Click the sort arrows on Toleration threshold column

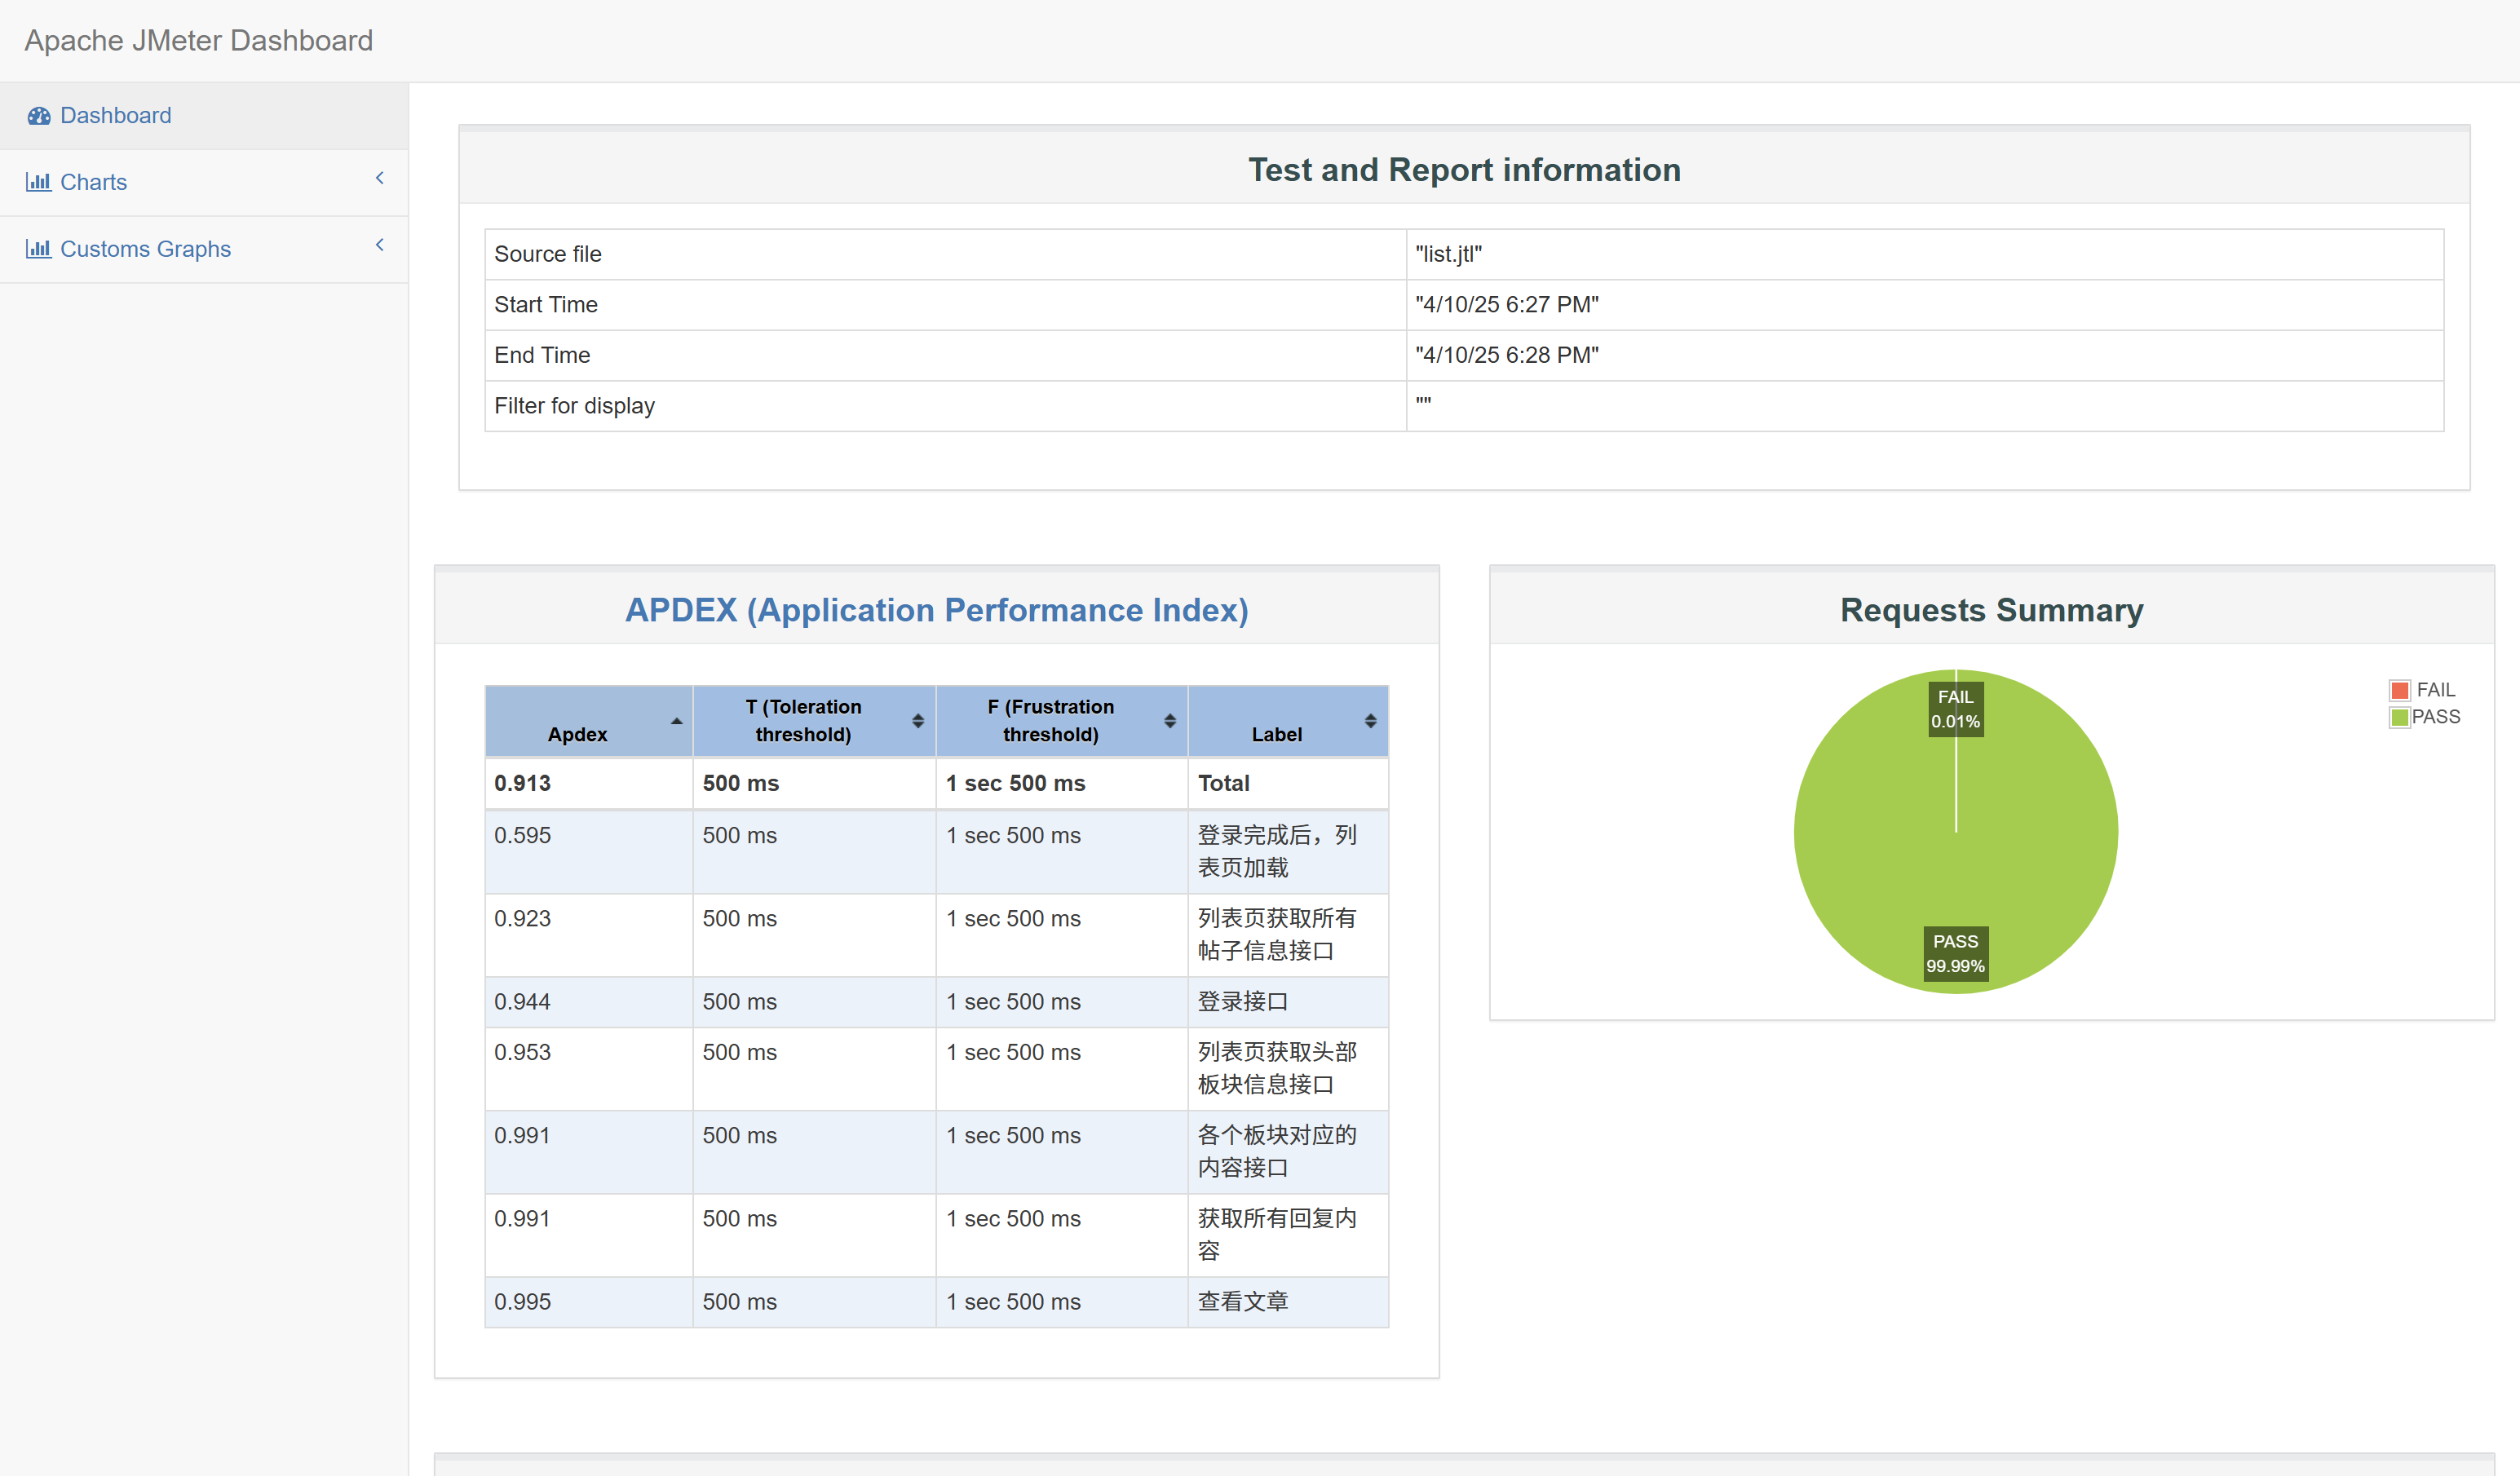click(x=917, y=721)
